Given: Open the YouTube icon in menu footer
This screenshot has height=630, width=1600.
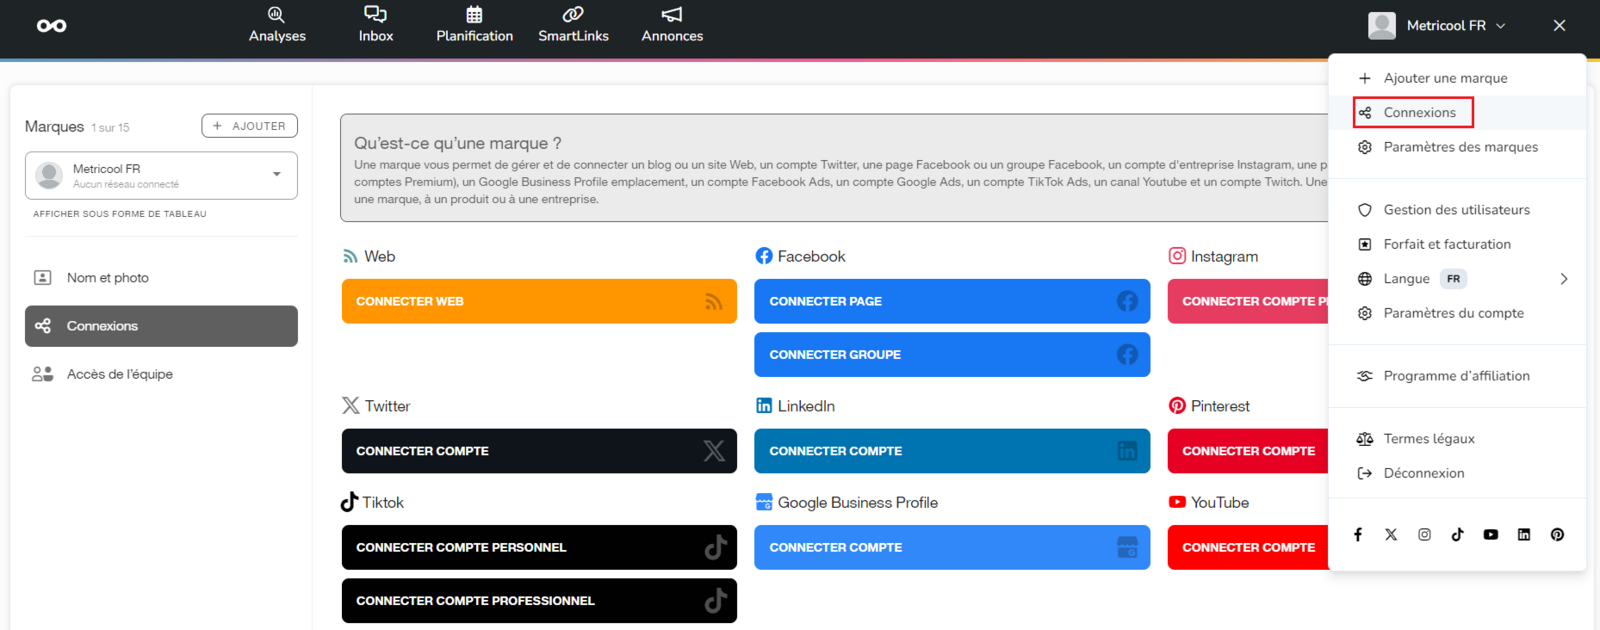Looking at the screenshot, I should point(1491,535).
